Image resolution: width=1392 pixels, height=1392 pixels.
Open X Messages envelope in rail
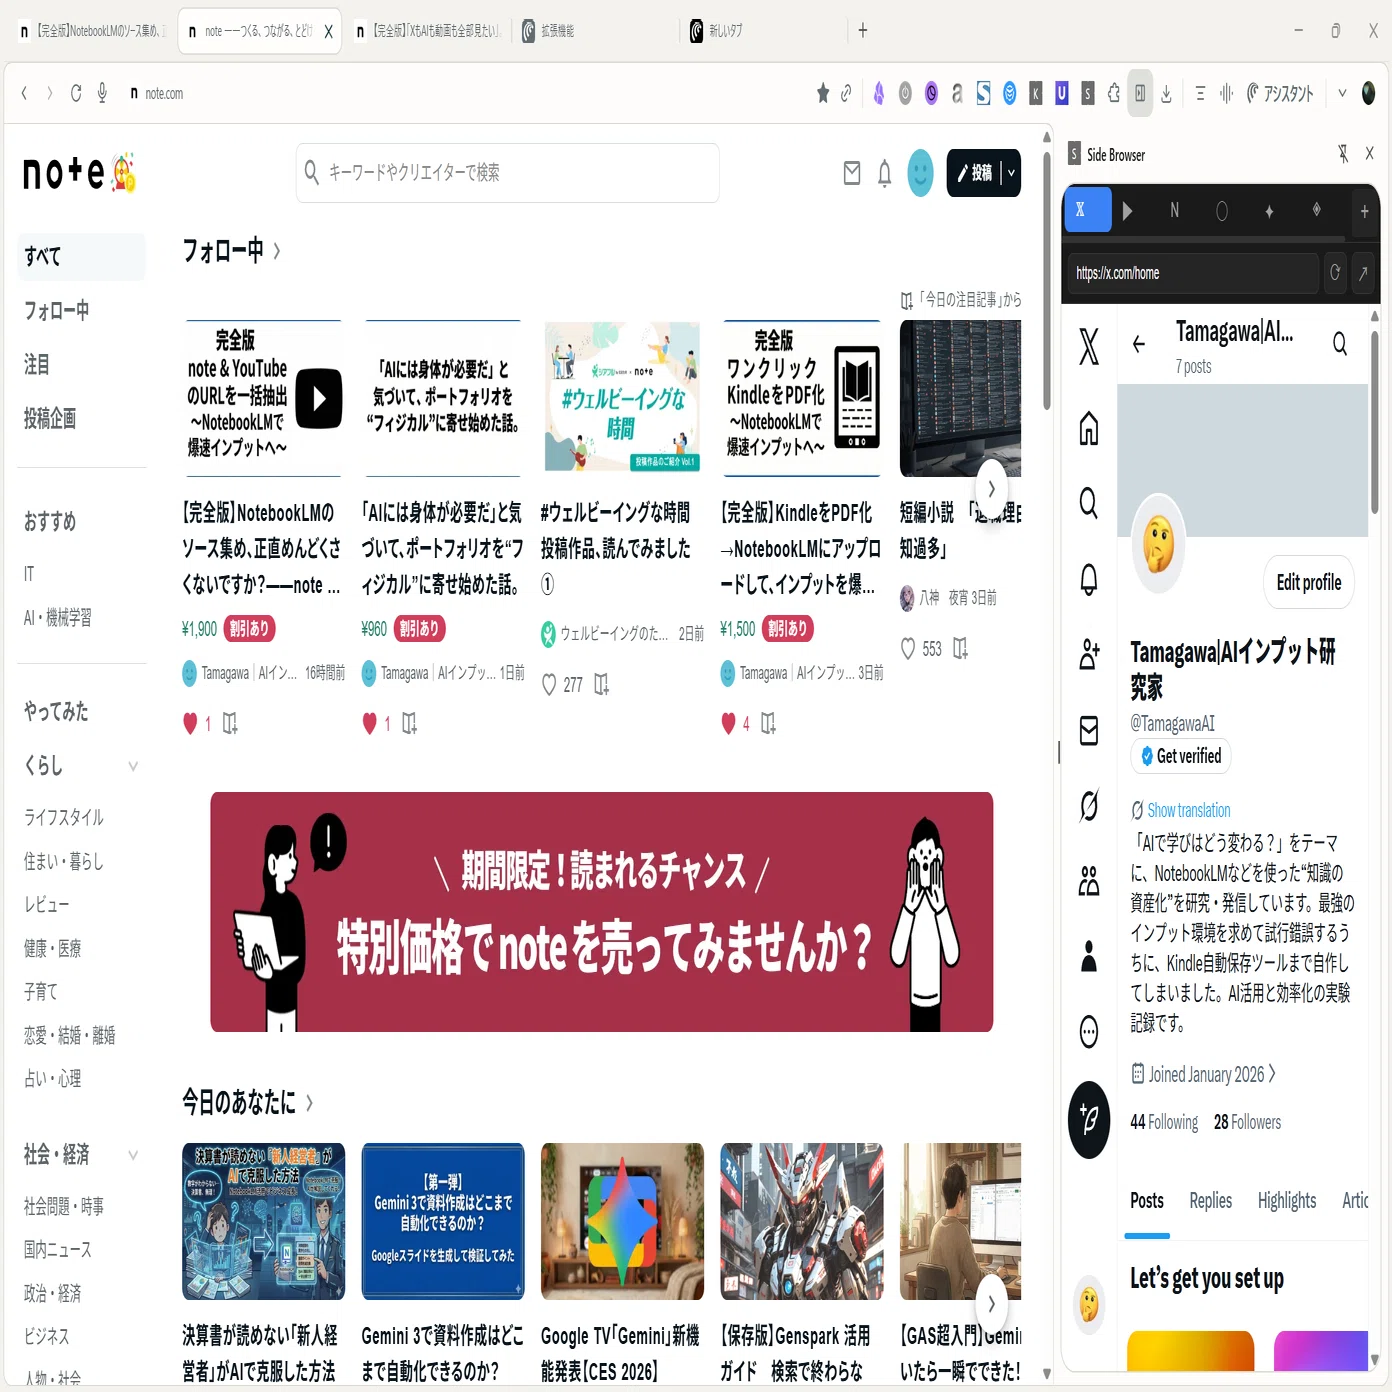coord(1089,730)
